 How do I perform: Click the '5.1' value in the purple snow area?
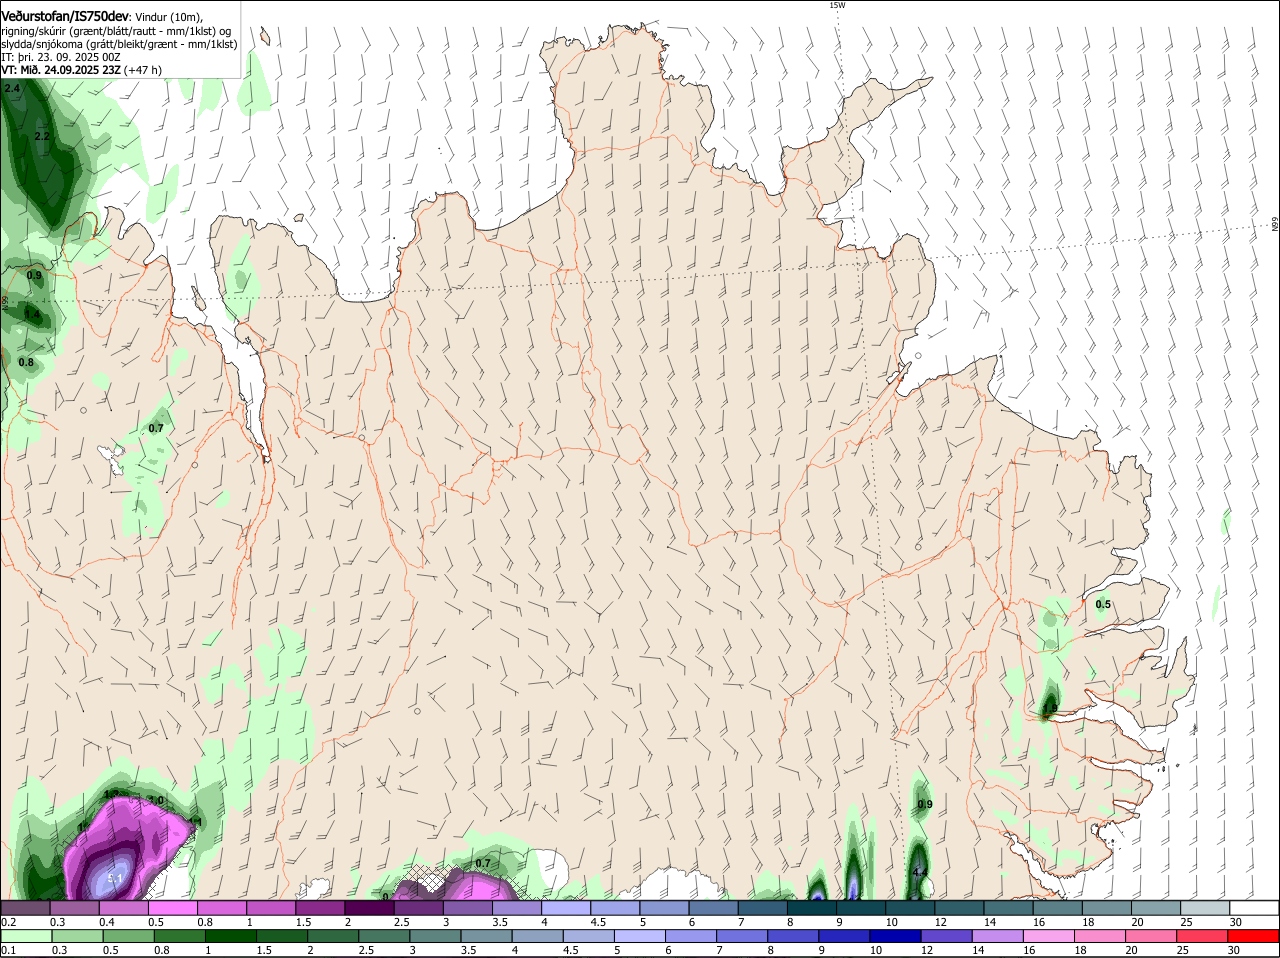coord(114,879)
